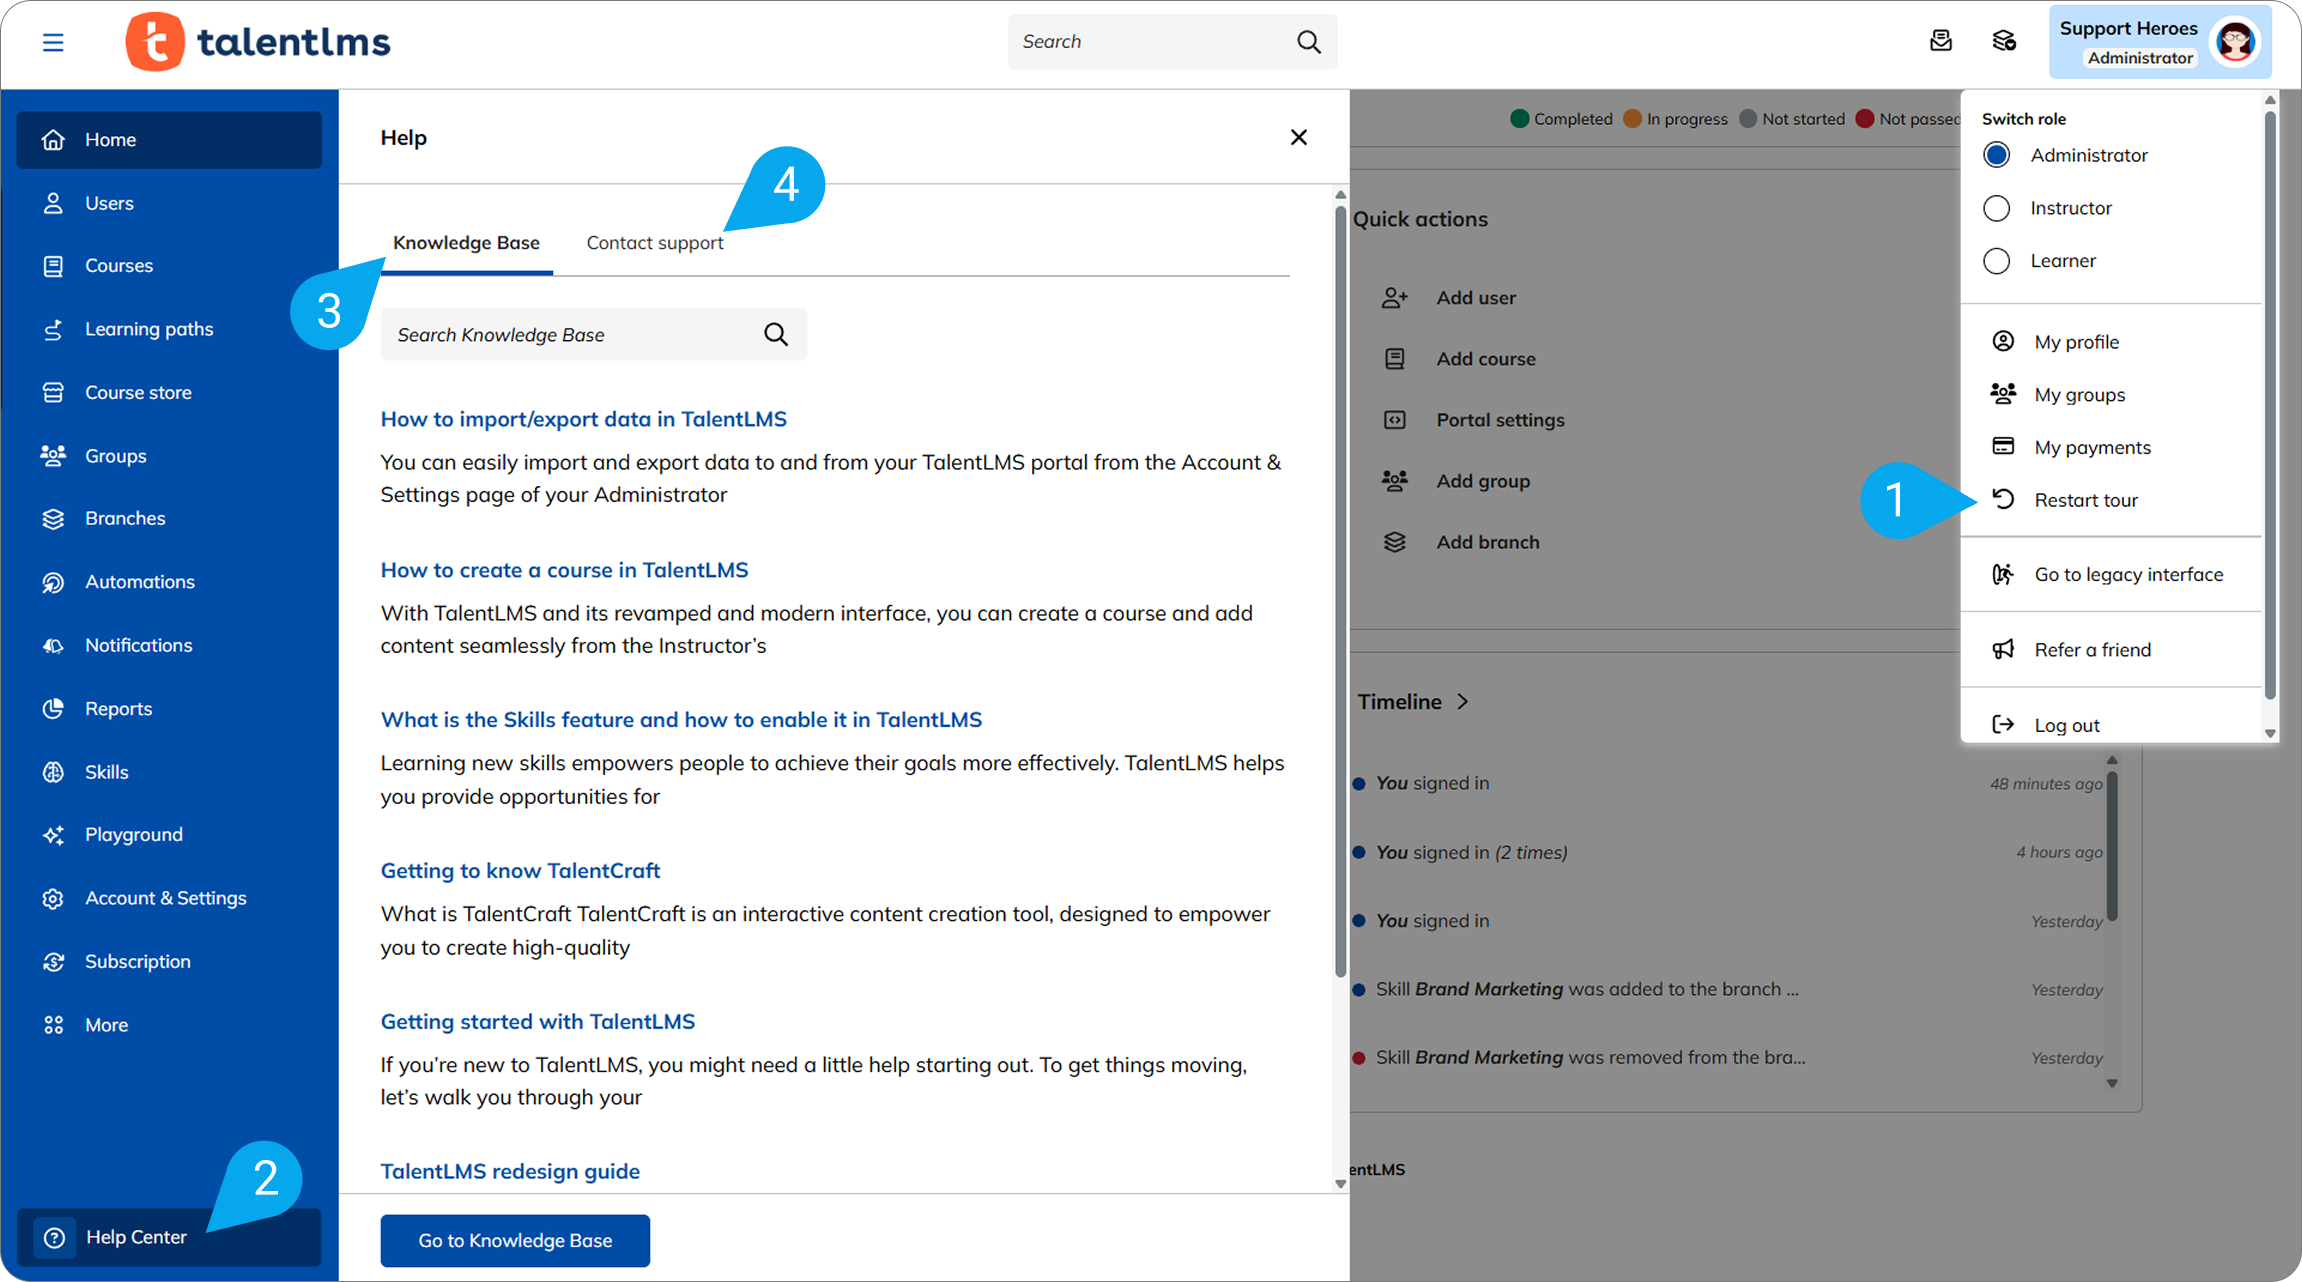Screen dimensions: 2302x1282
Task: Click the My payments card icon
Action: (2003, 446)
